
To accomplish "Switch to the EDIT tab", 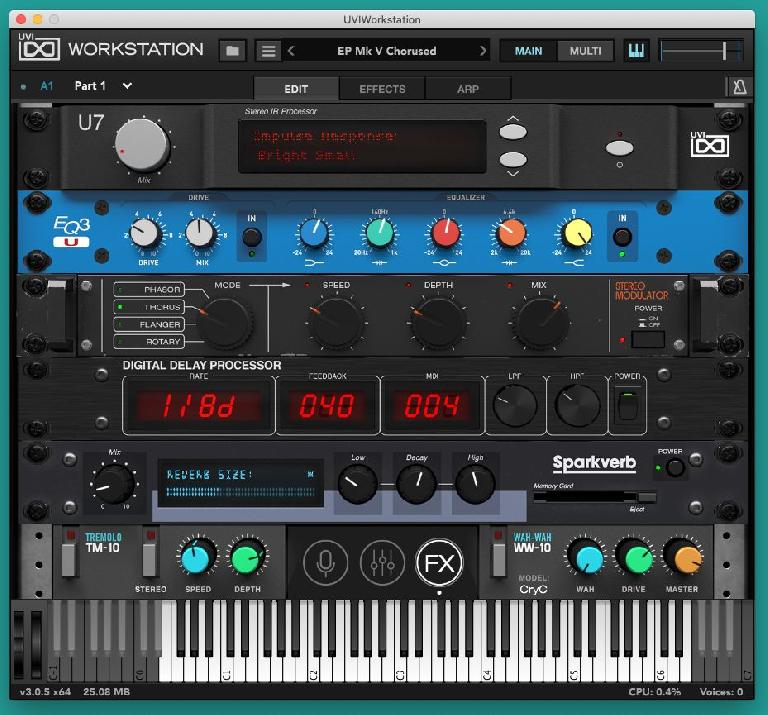I will click(296, 89).
